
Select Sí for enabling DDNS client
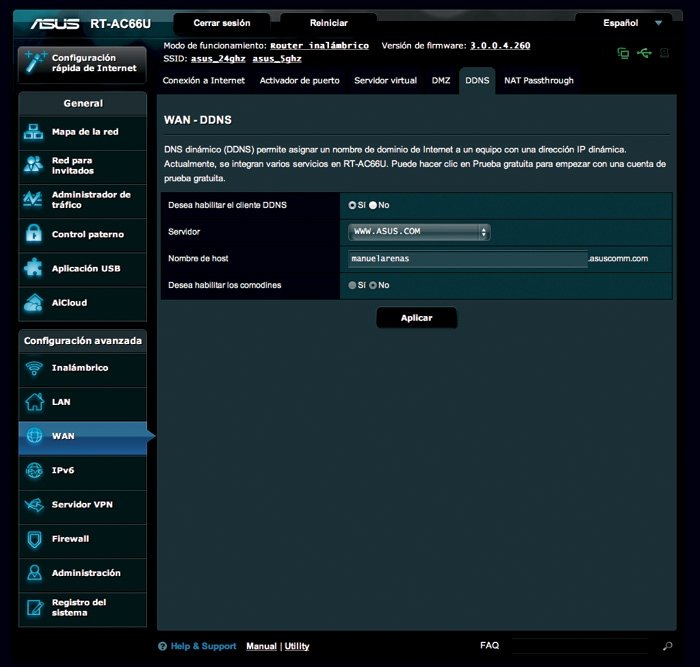coord(352,205)
